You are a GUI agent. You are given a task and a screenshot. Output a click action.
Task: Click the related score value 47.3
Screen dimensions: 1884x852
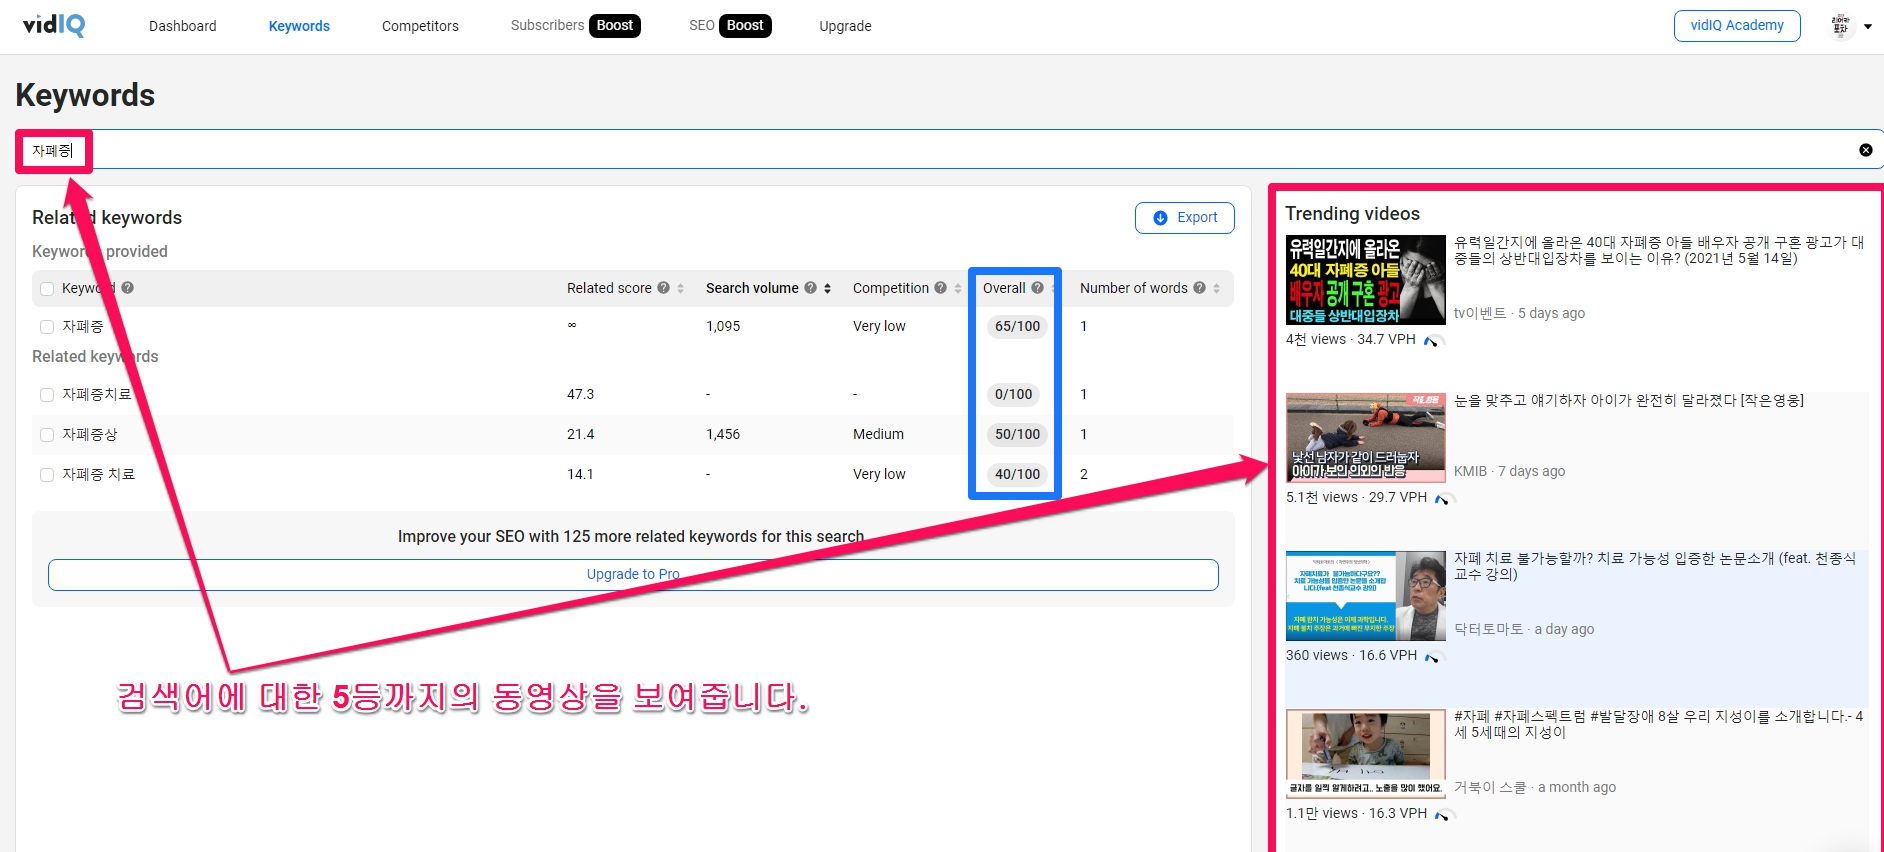(x=580, y=394)
